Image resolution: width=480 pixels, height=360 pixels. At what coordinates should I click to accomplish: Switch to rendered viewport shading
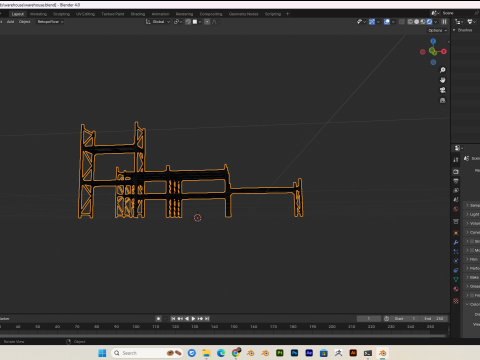429,22
